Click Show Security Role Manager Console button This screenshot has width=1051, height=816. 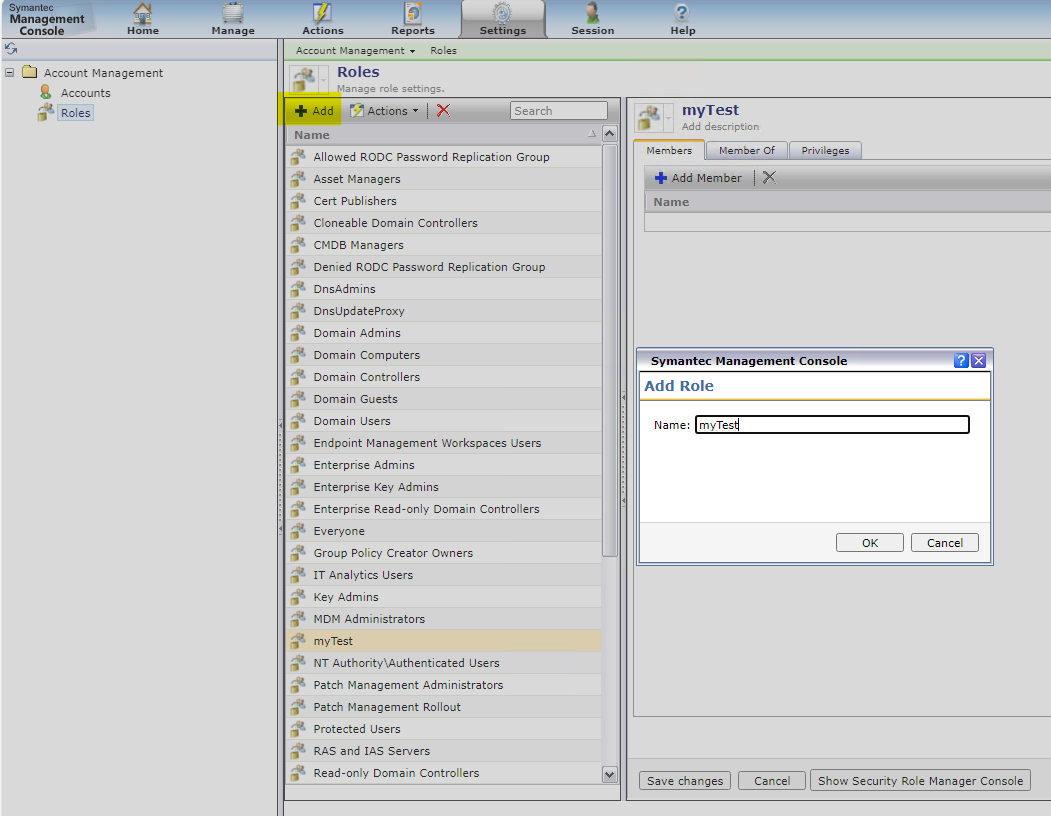[x=920, y=781]
